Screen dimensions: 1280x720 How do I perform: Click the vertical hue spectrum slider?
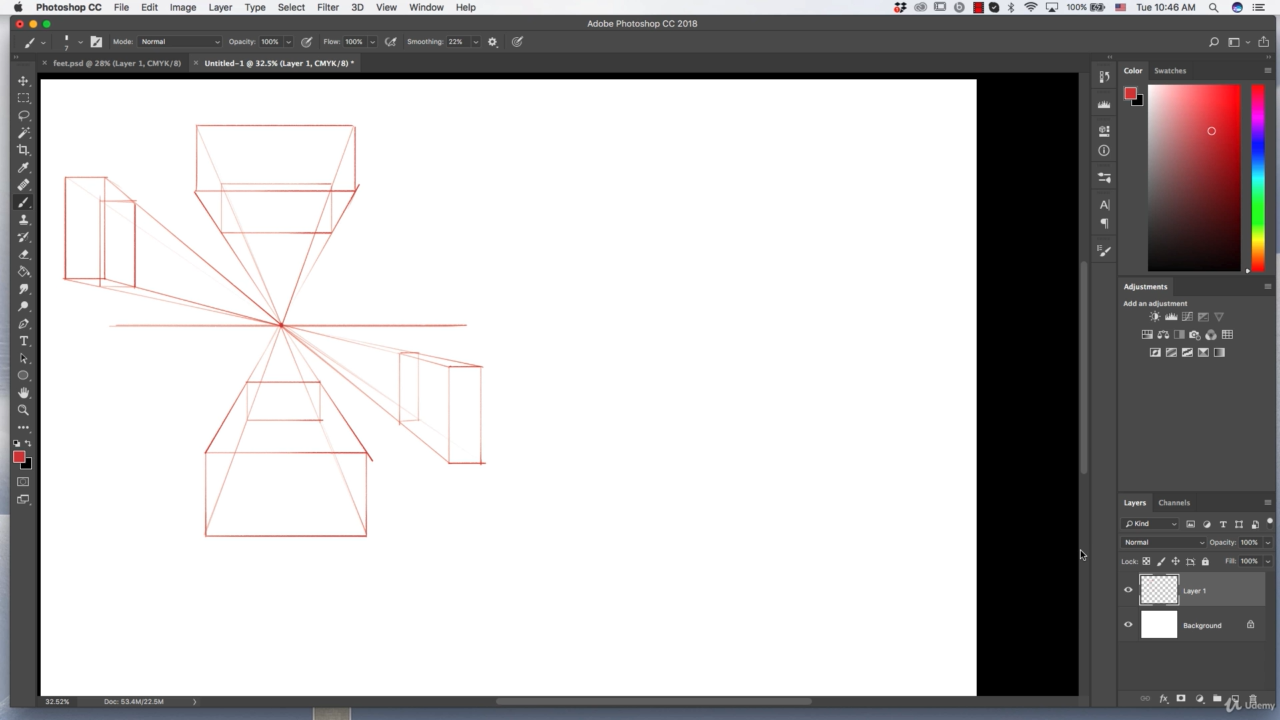1258,178
